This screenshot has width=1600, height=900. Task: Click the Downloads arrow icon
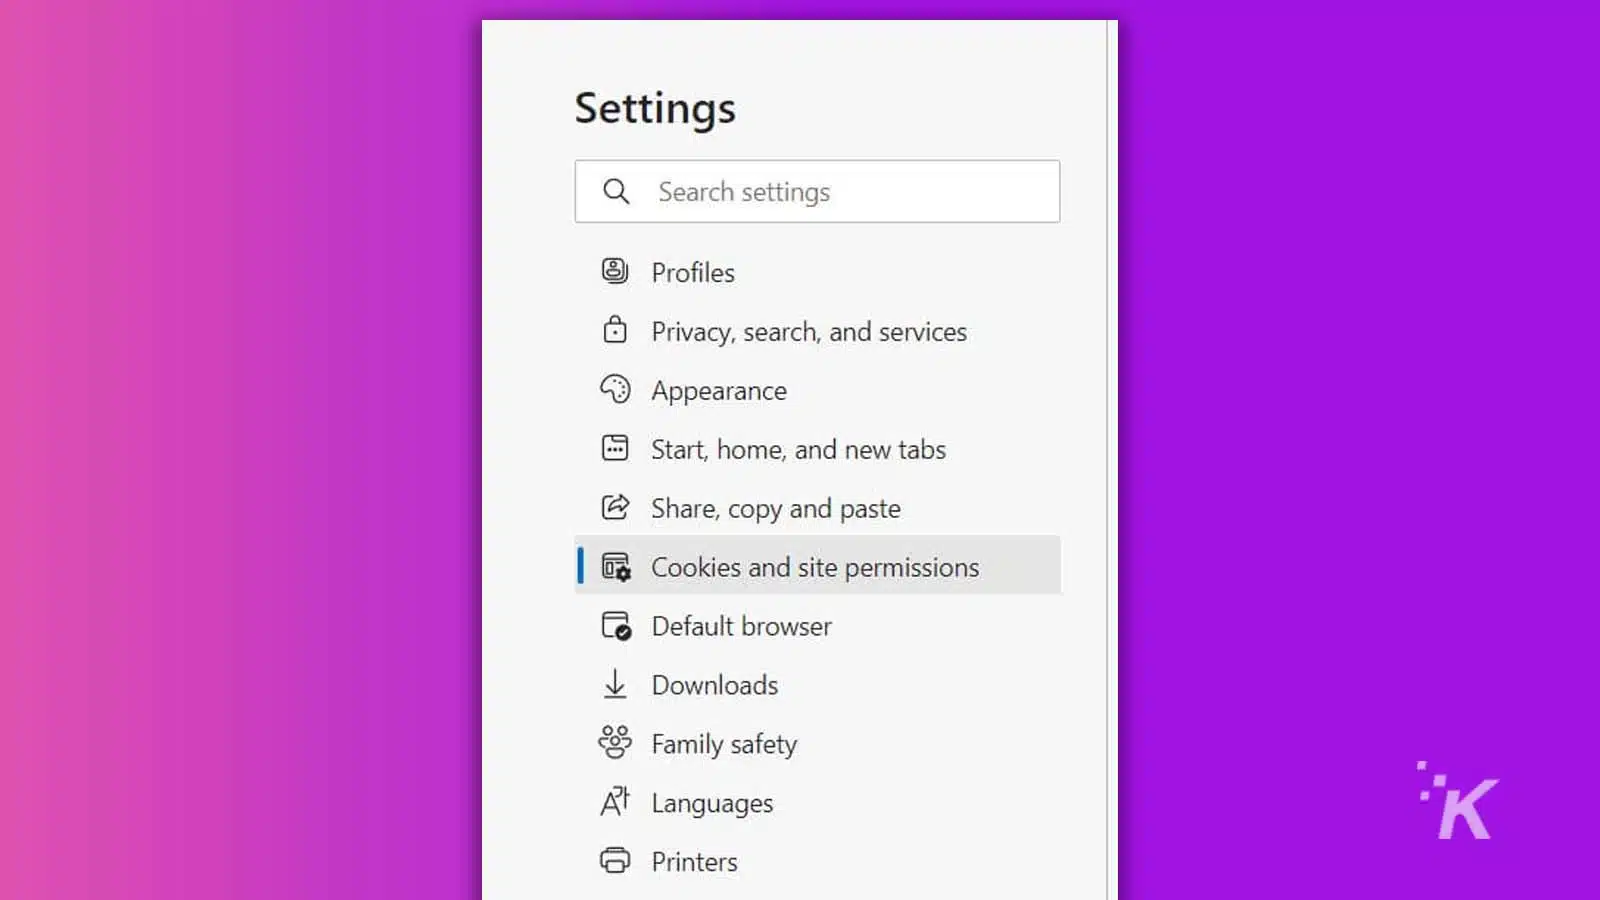pyautogui.click(x=615, y=684)
